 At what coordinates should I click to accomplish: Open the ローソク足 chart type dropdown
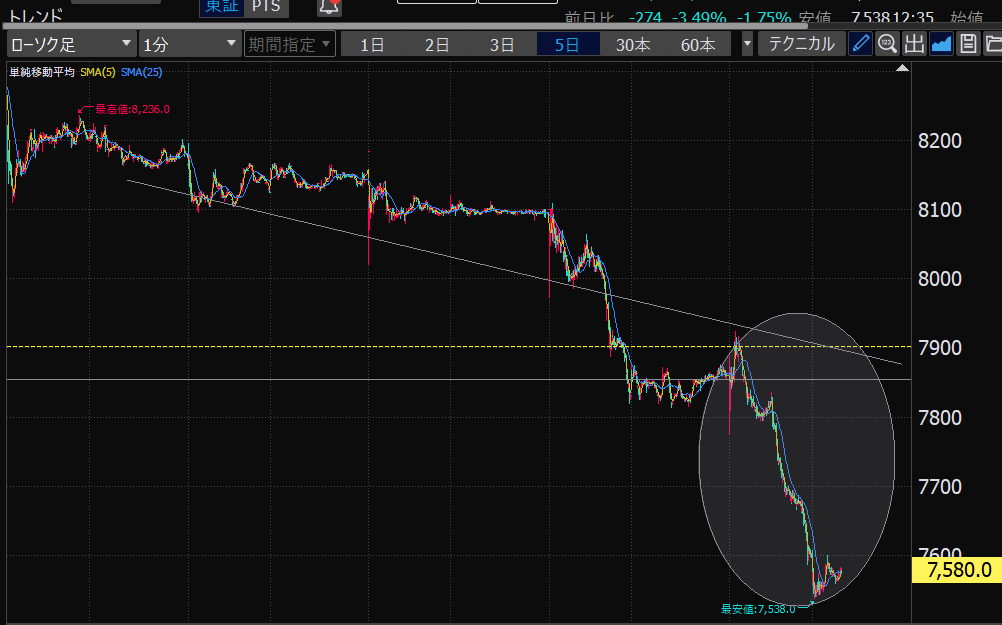[x=71, y=44]
